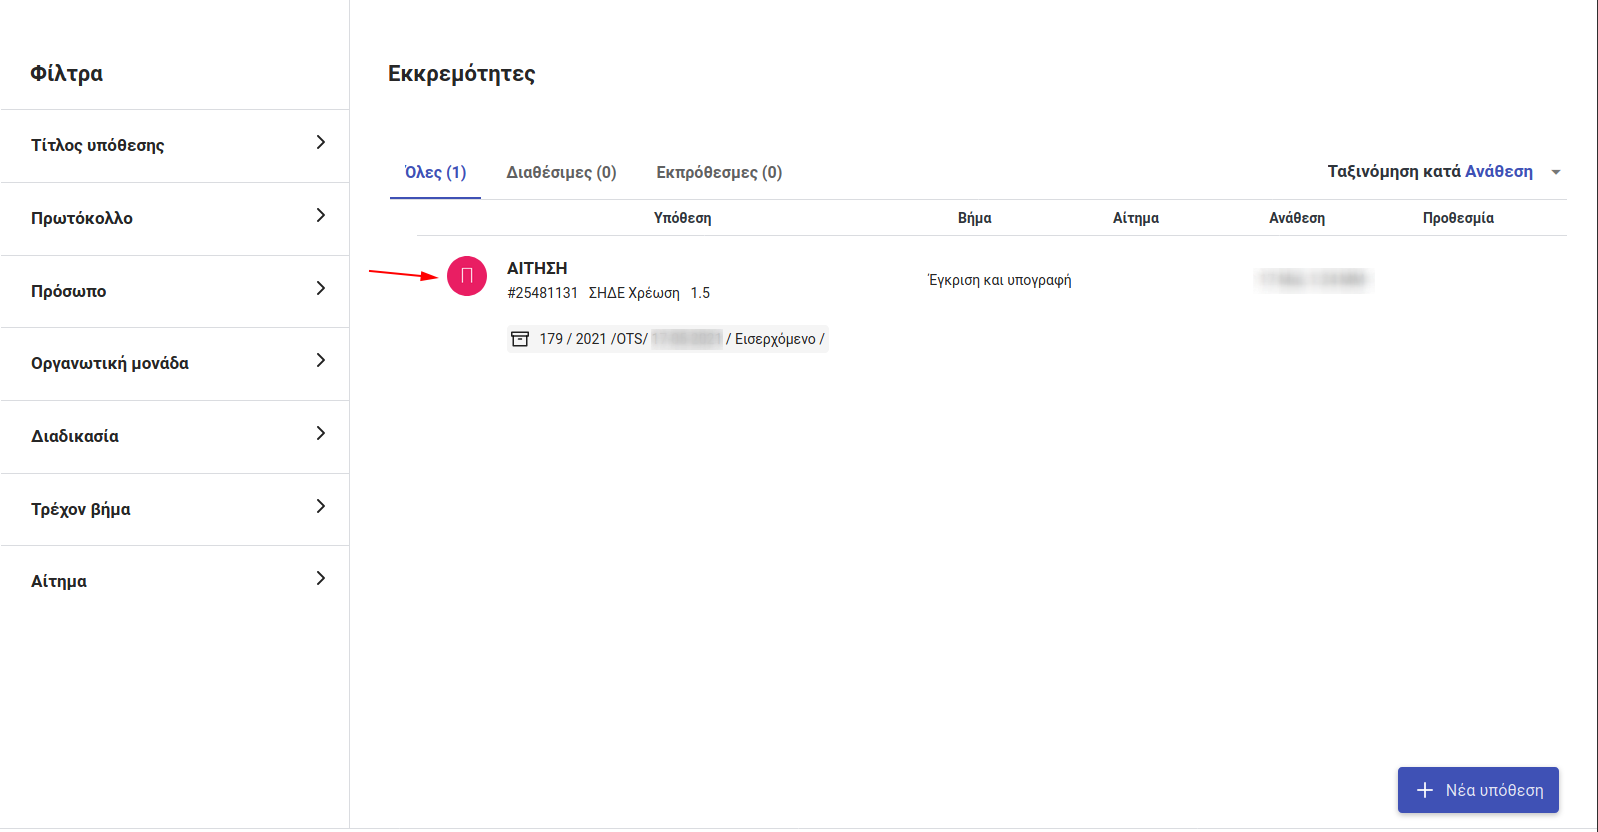Select the Ανάθεση sort option link

(x=1498, y=171)
